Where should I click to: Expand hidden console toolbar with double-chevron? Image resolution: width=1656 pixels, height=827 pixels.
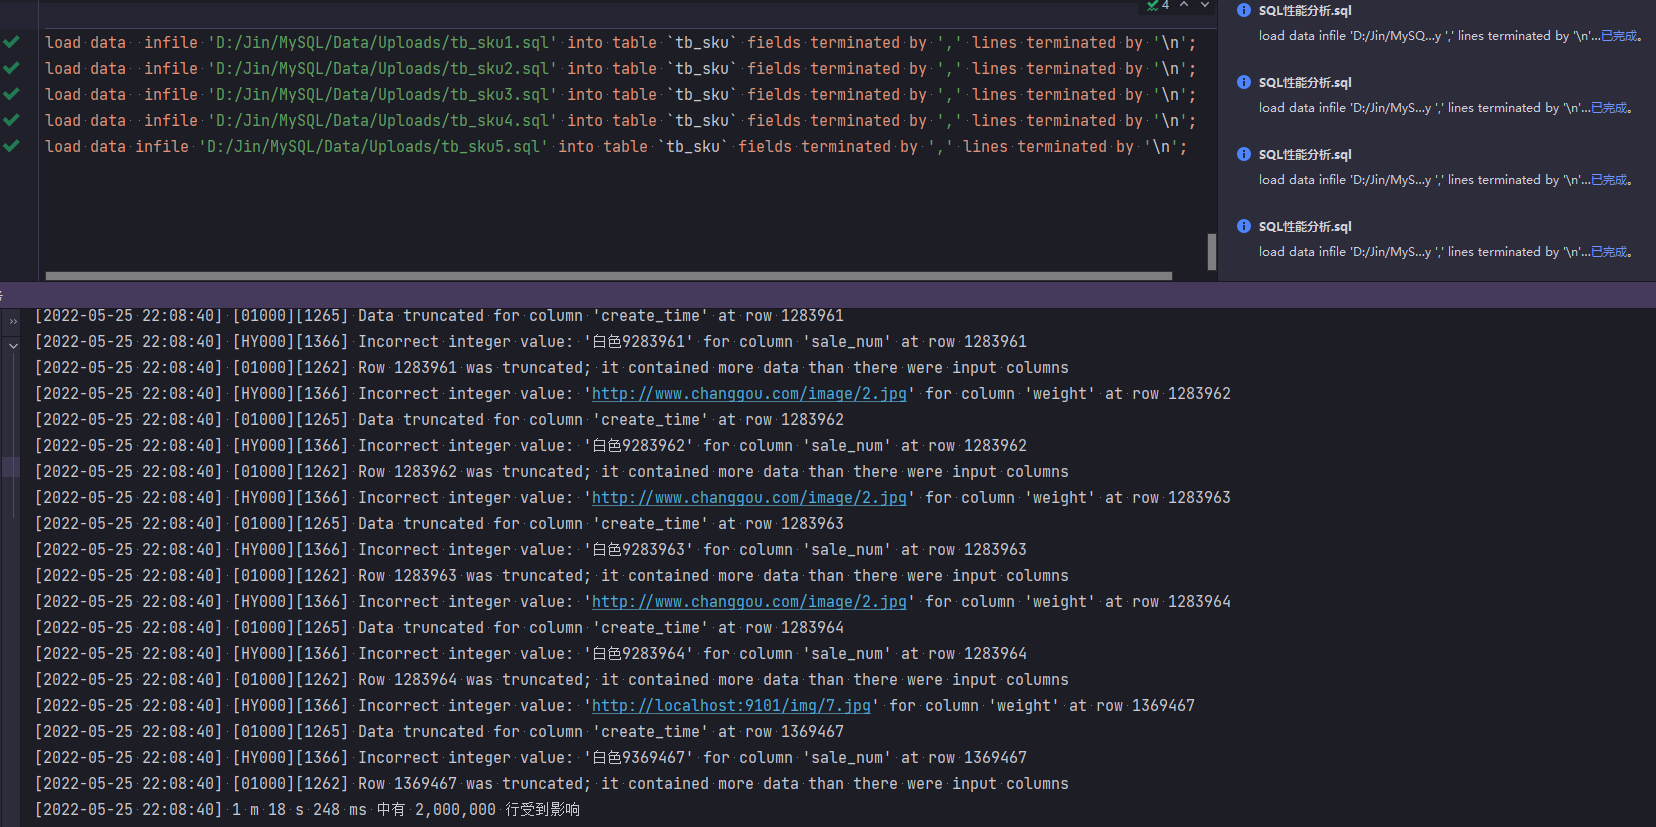tap(13, 322)
